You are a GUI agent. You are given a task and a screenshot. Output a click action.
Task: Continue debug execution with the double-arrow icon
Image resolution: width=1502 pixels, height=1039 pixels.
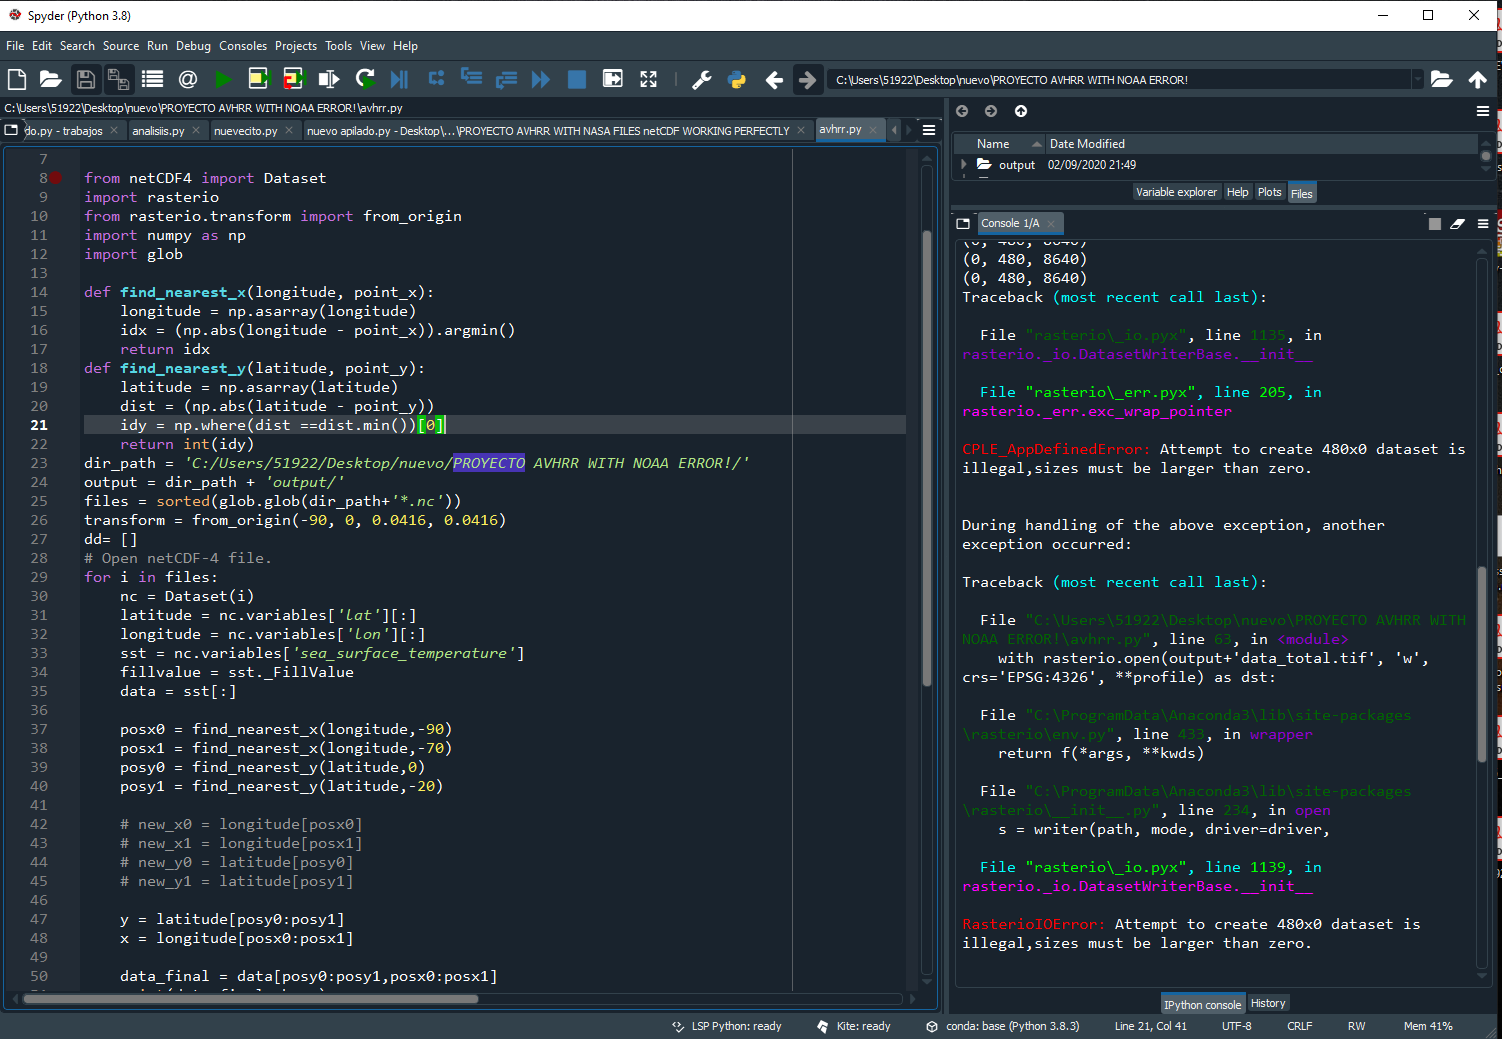pos(541,79)
